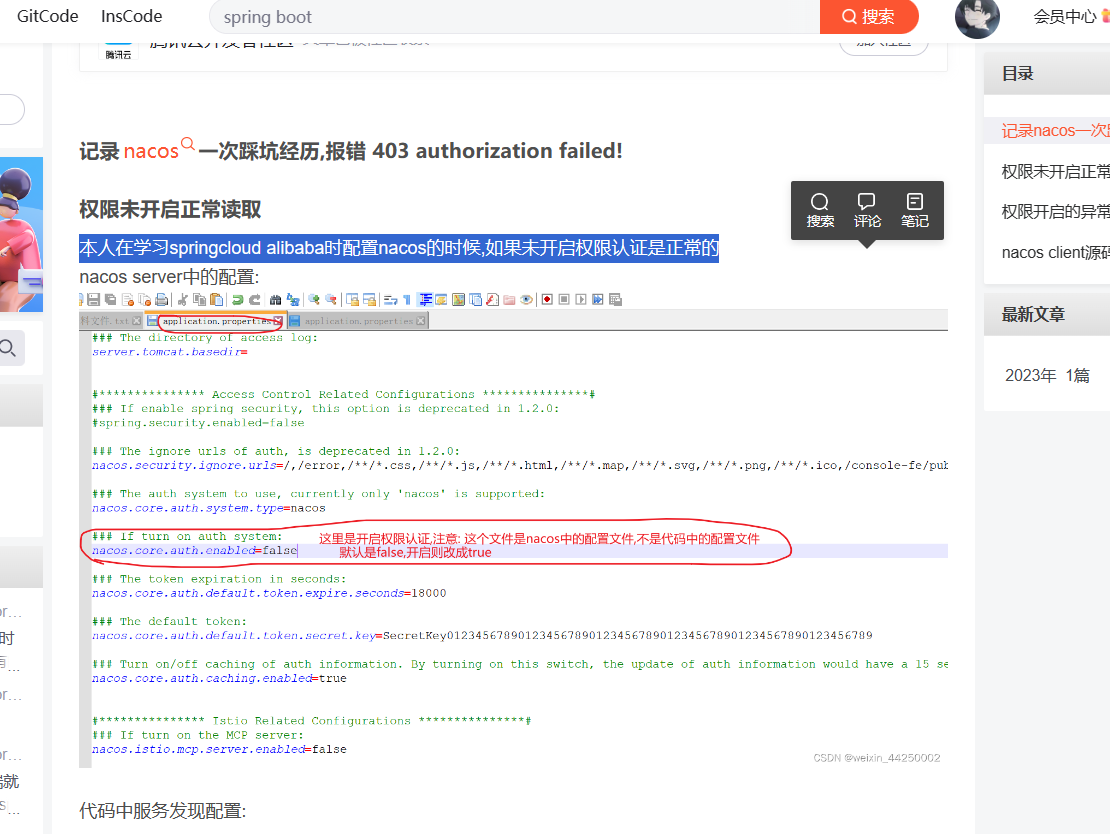Click green Undo arrow in Notepad++ screenshot
This screenshot has height=834, width=1110.
pyautogui.click(x=238, y=299)
